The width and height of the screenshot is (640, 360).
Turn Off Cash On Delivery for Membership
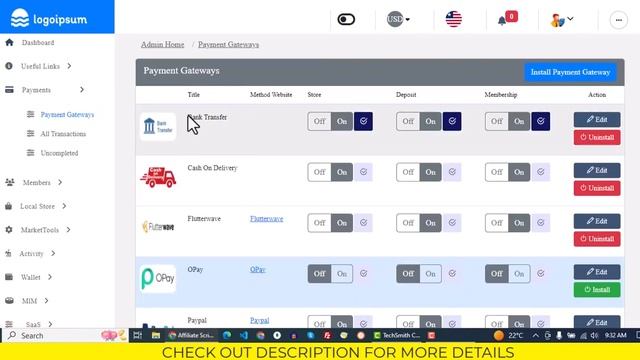496,172
